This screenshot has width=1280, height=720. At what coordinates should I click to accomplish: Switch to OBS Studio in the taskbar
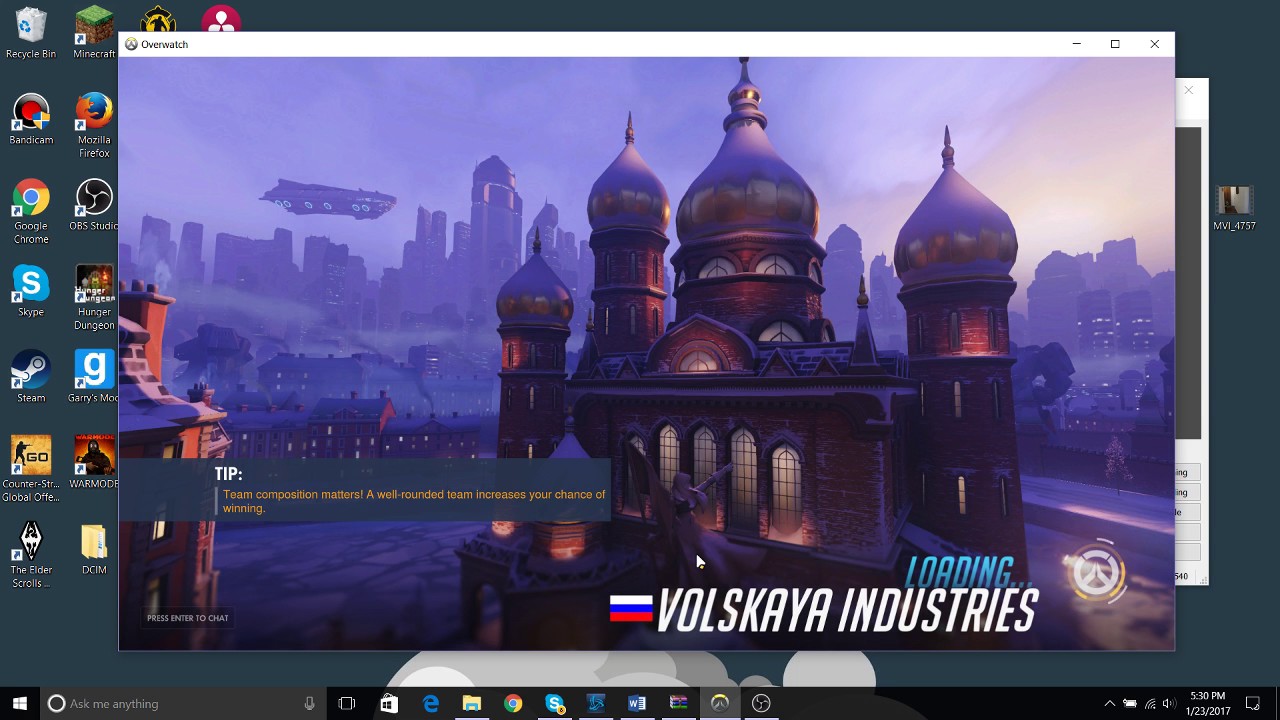click(761, 703)
